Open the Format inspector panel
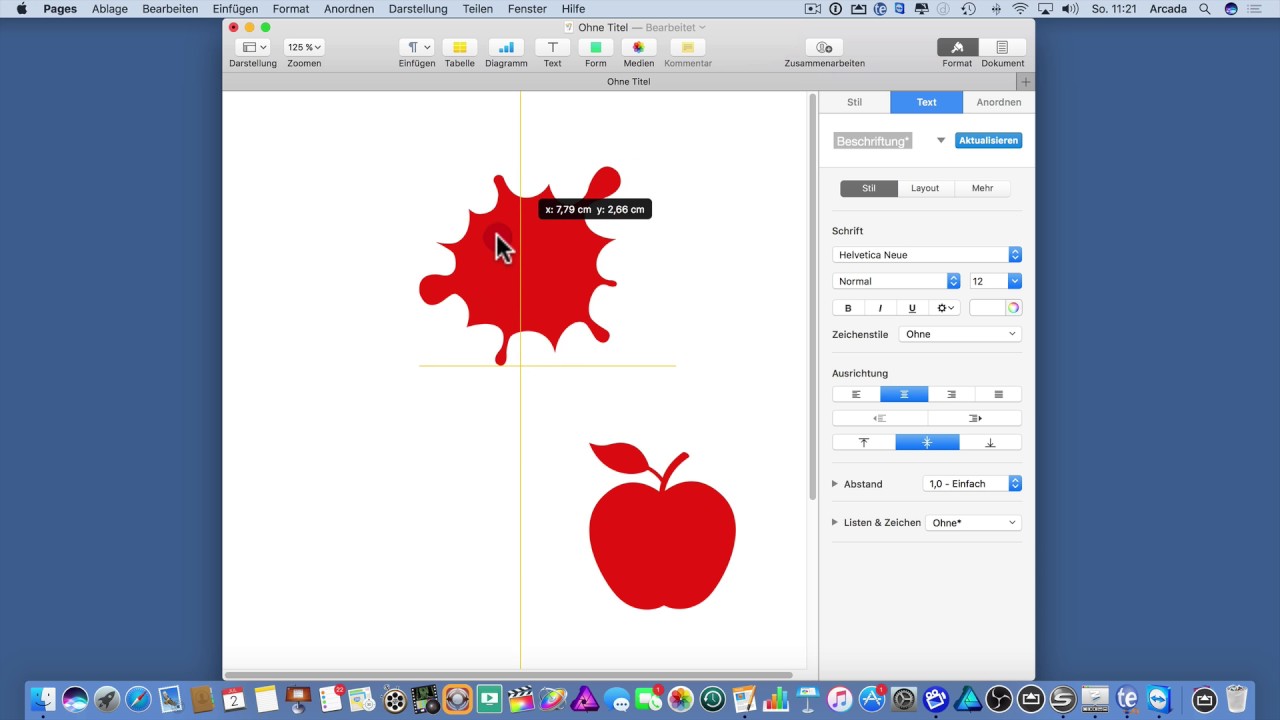 957,47
